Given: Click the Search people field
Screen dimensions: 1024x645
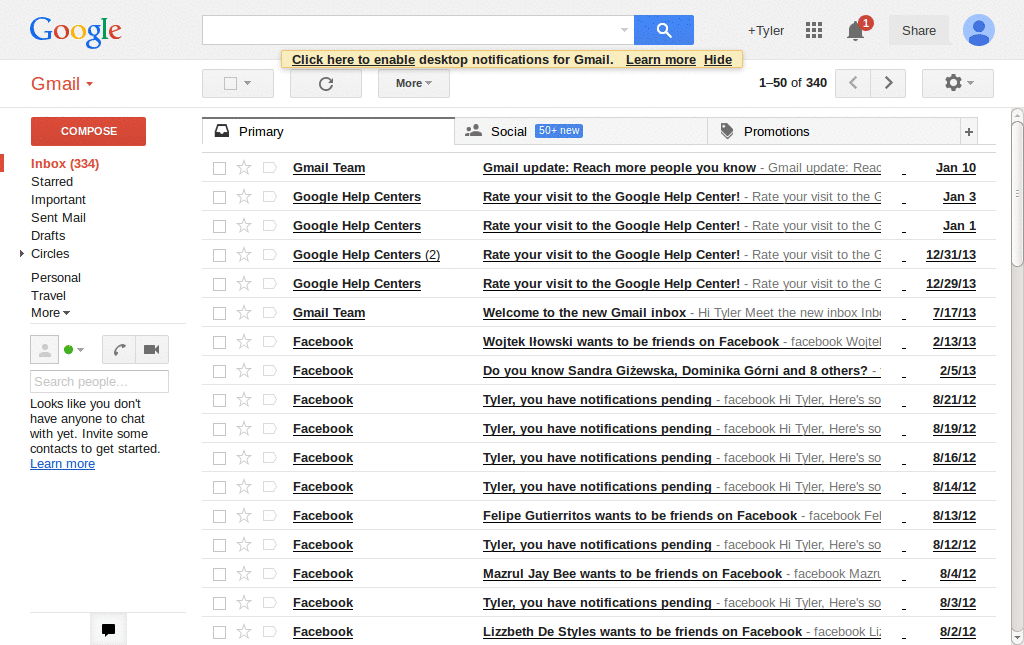Looking at the screenshot, I should pyautogui.click(x=99, y=382).
